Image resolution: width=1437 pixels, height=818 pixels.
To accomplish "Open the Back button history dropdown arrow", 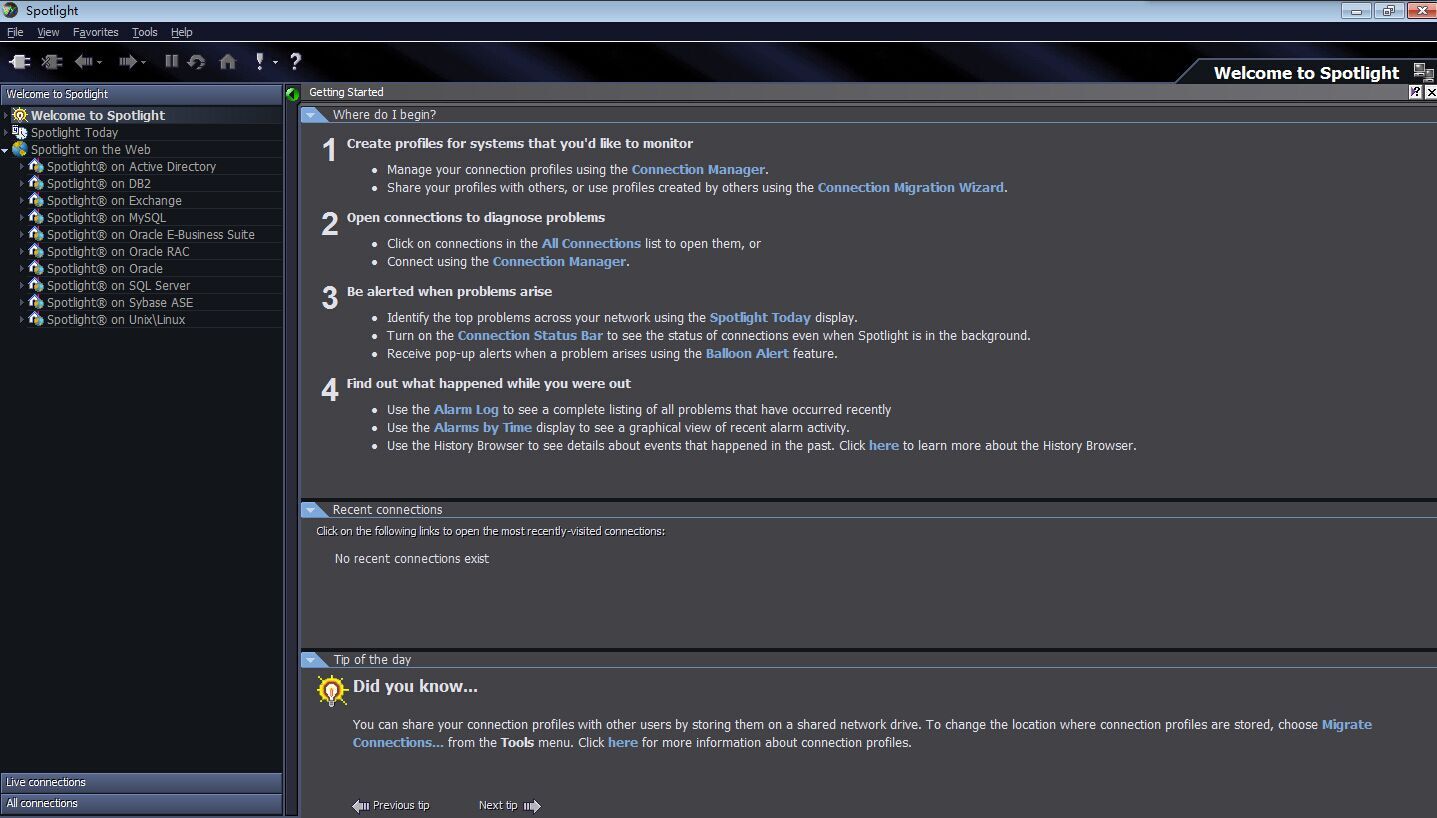I will coord(100,63).
